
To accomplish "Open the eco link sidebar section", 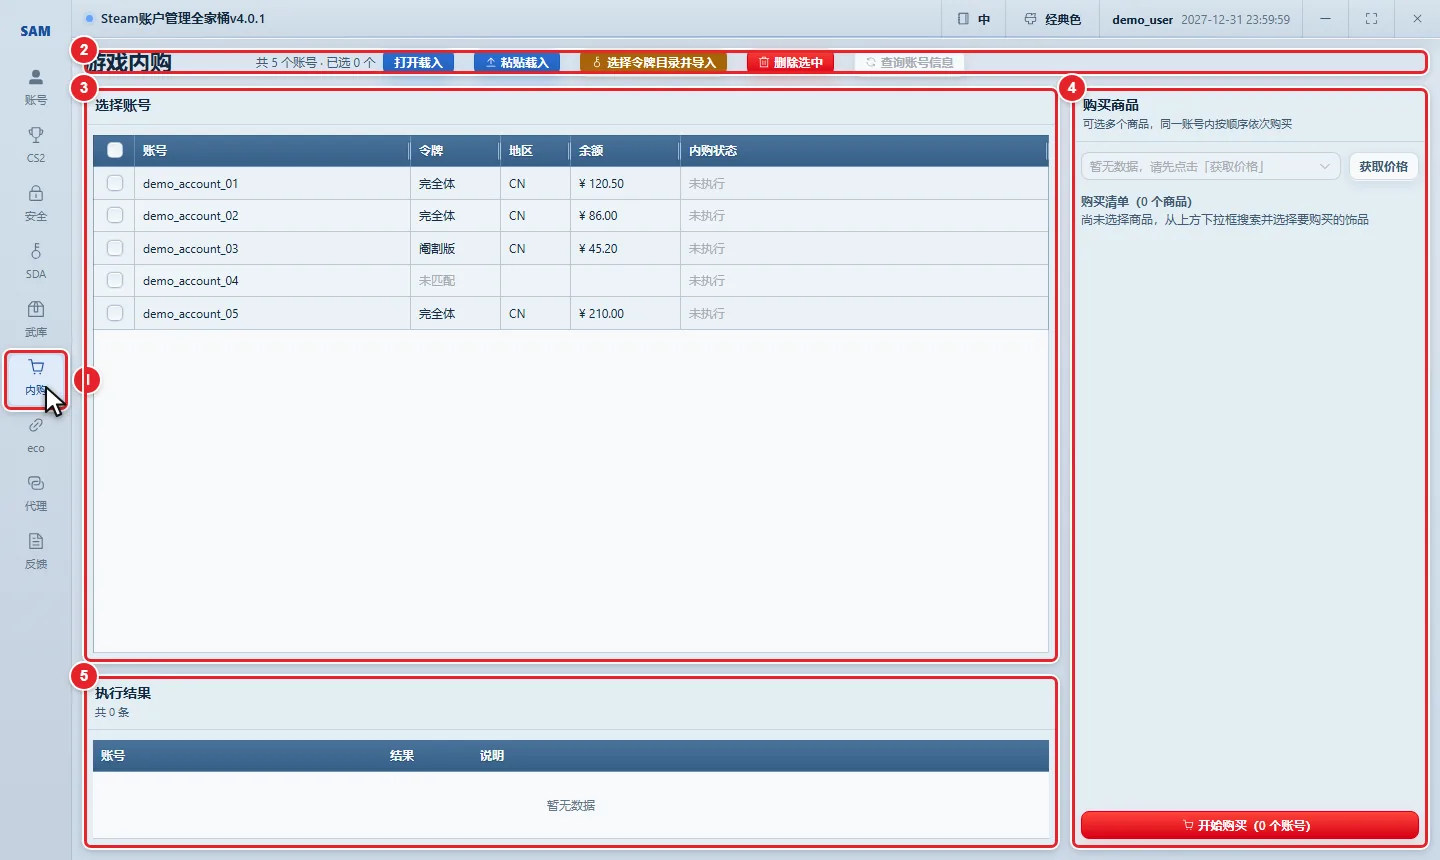I will click(x=36, y=436).
